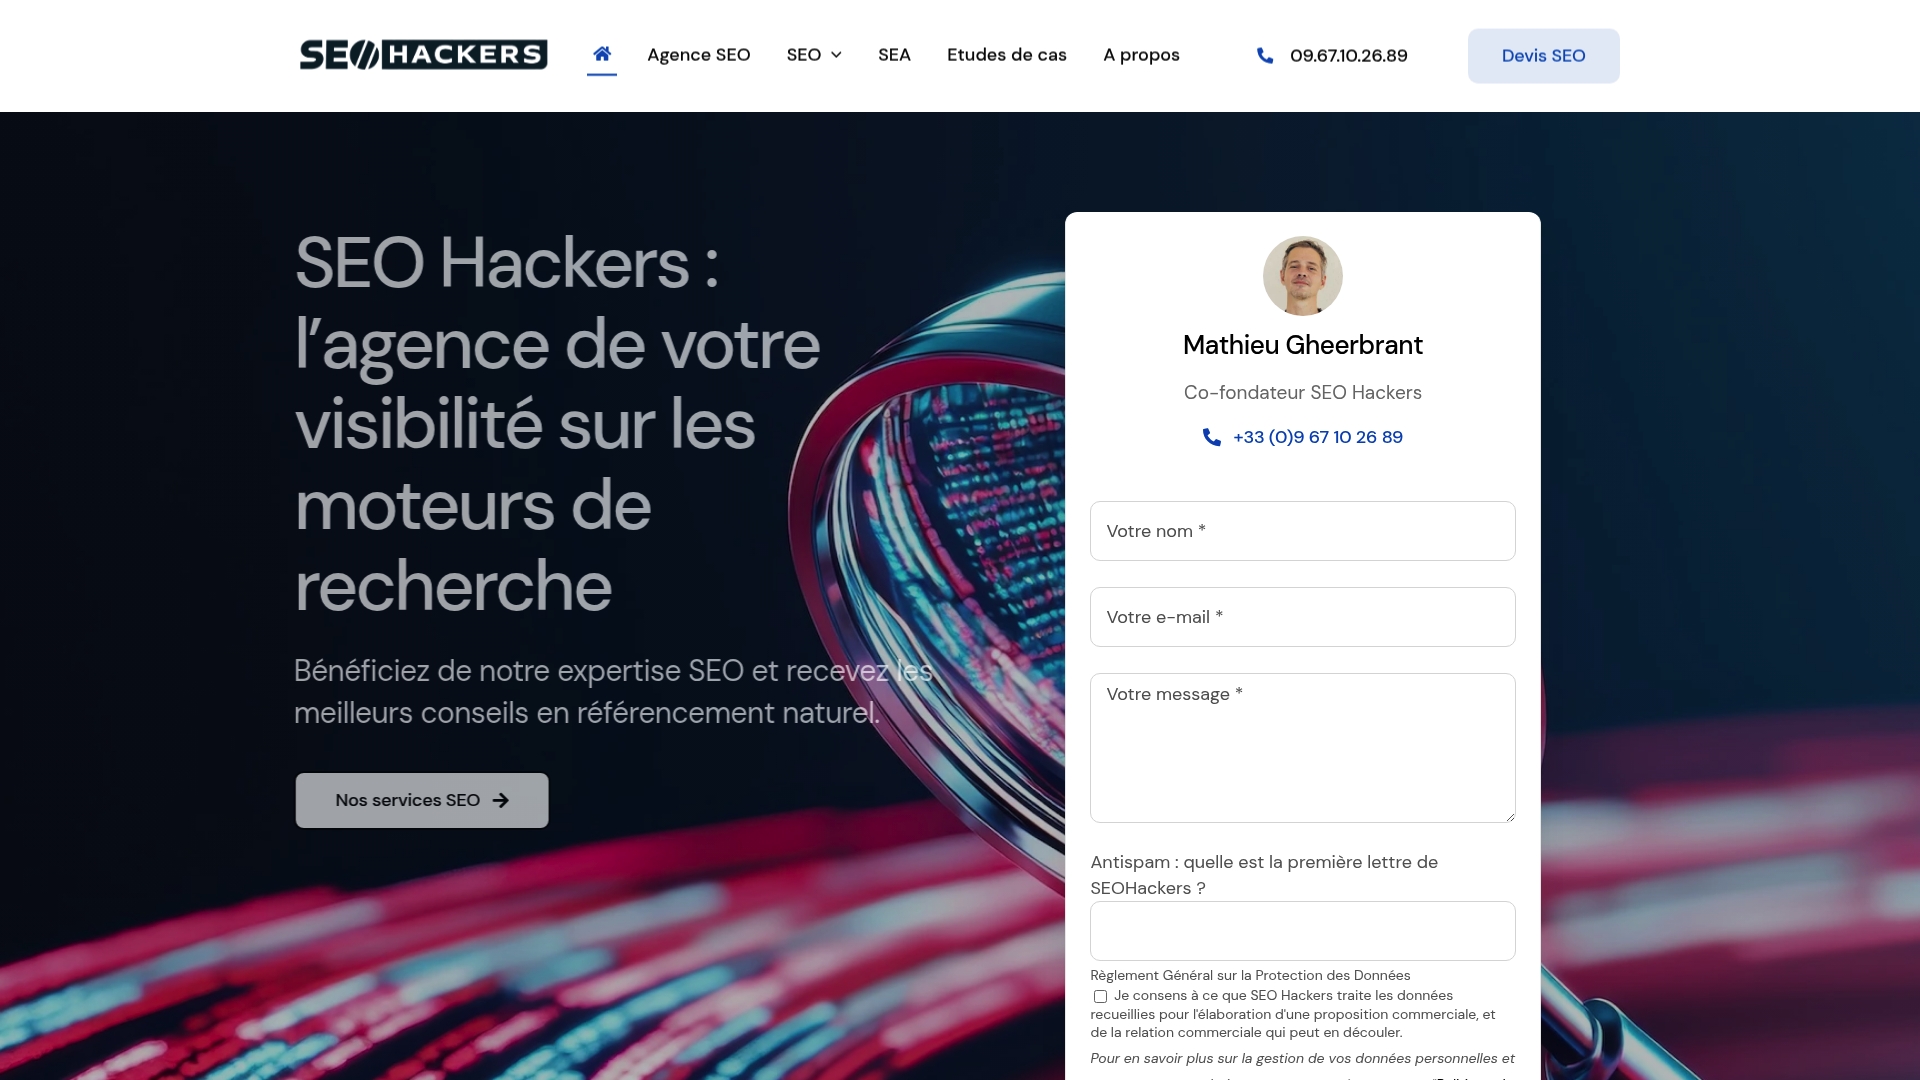This screenshot has width=1920, height=1080.
Task: Click arrow icon on Nos services SEO
Action: coord(501,800)
